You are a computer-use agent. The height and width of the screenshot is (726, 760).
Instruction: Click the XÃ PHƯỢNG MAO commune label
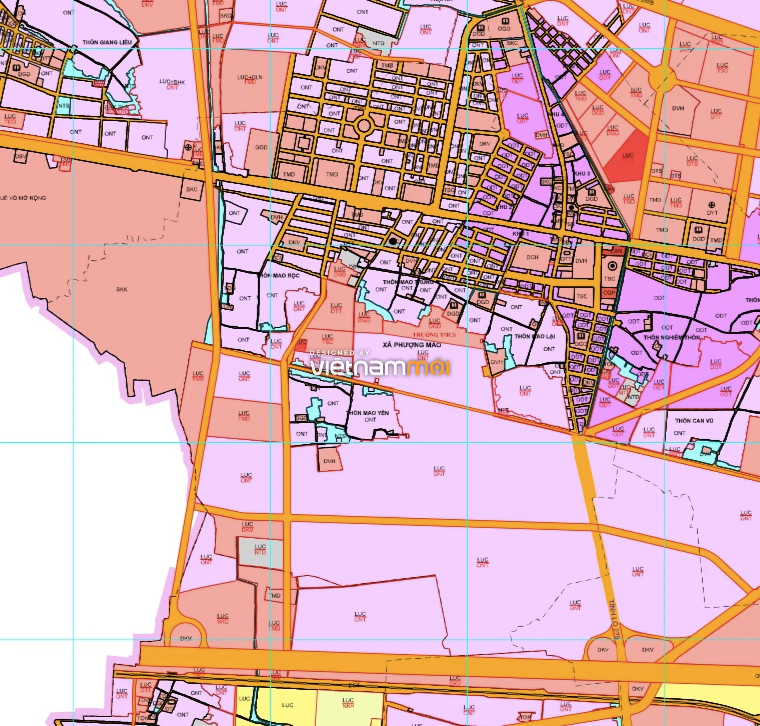coord(412,345)
